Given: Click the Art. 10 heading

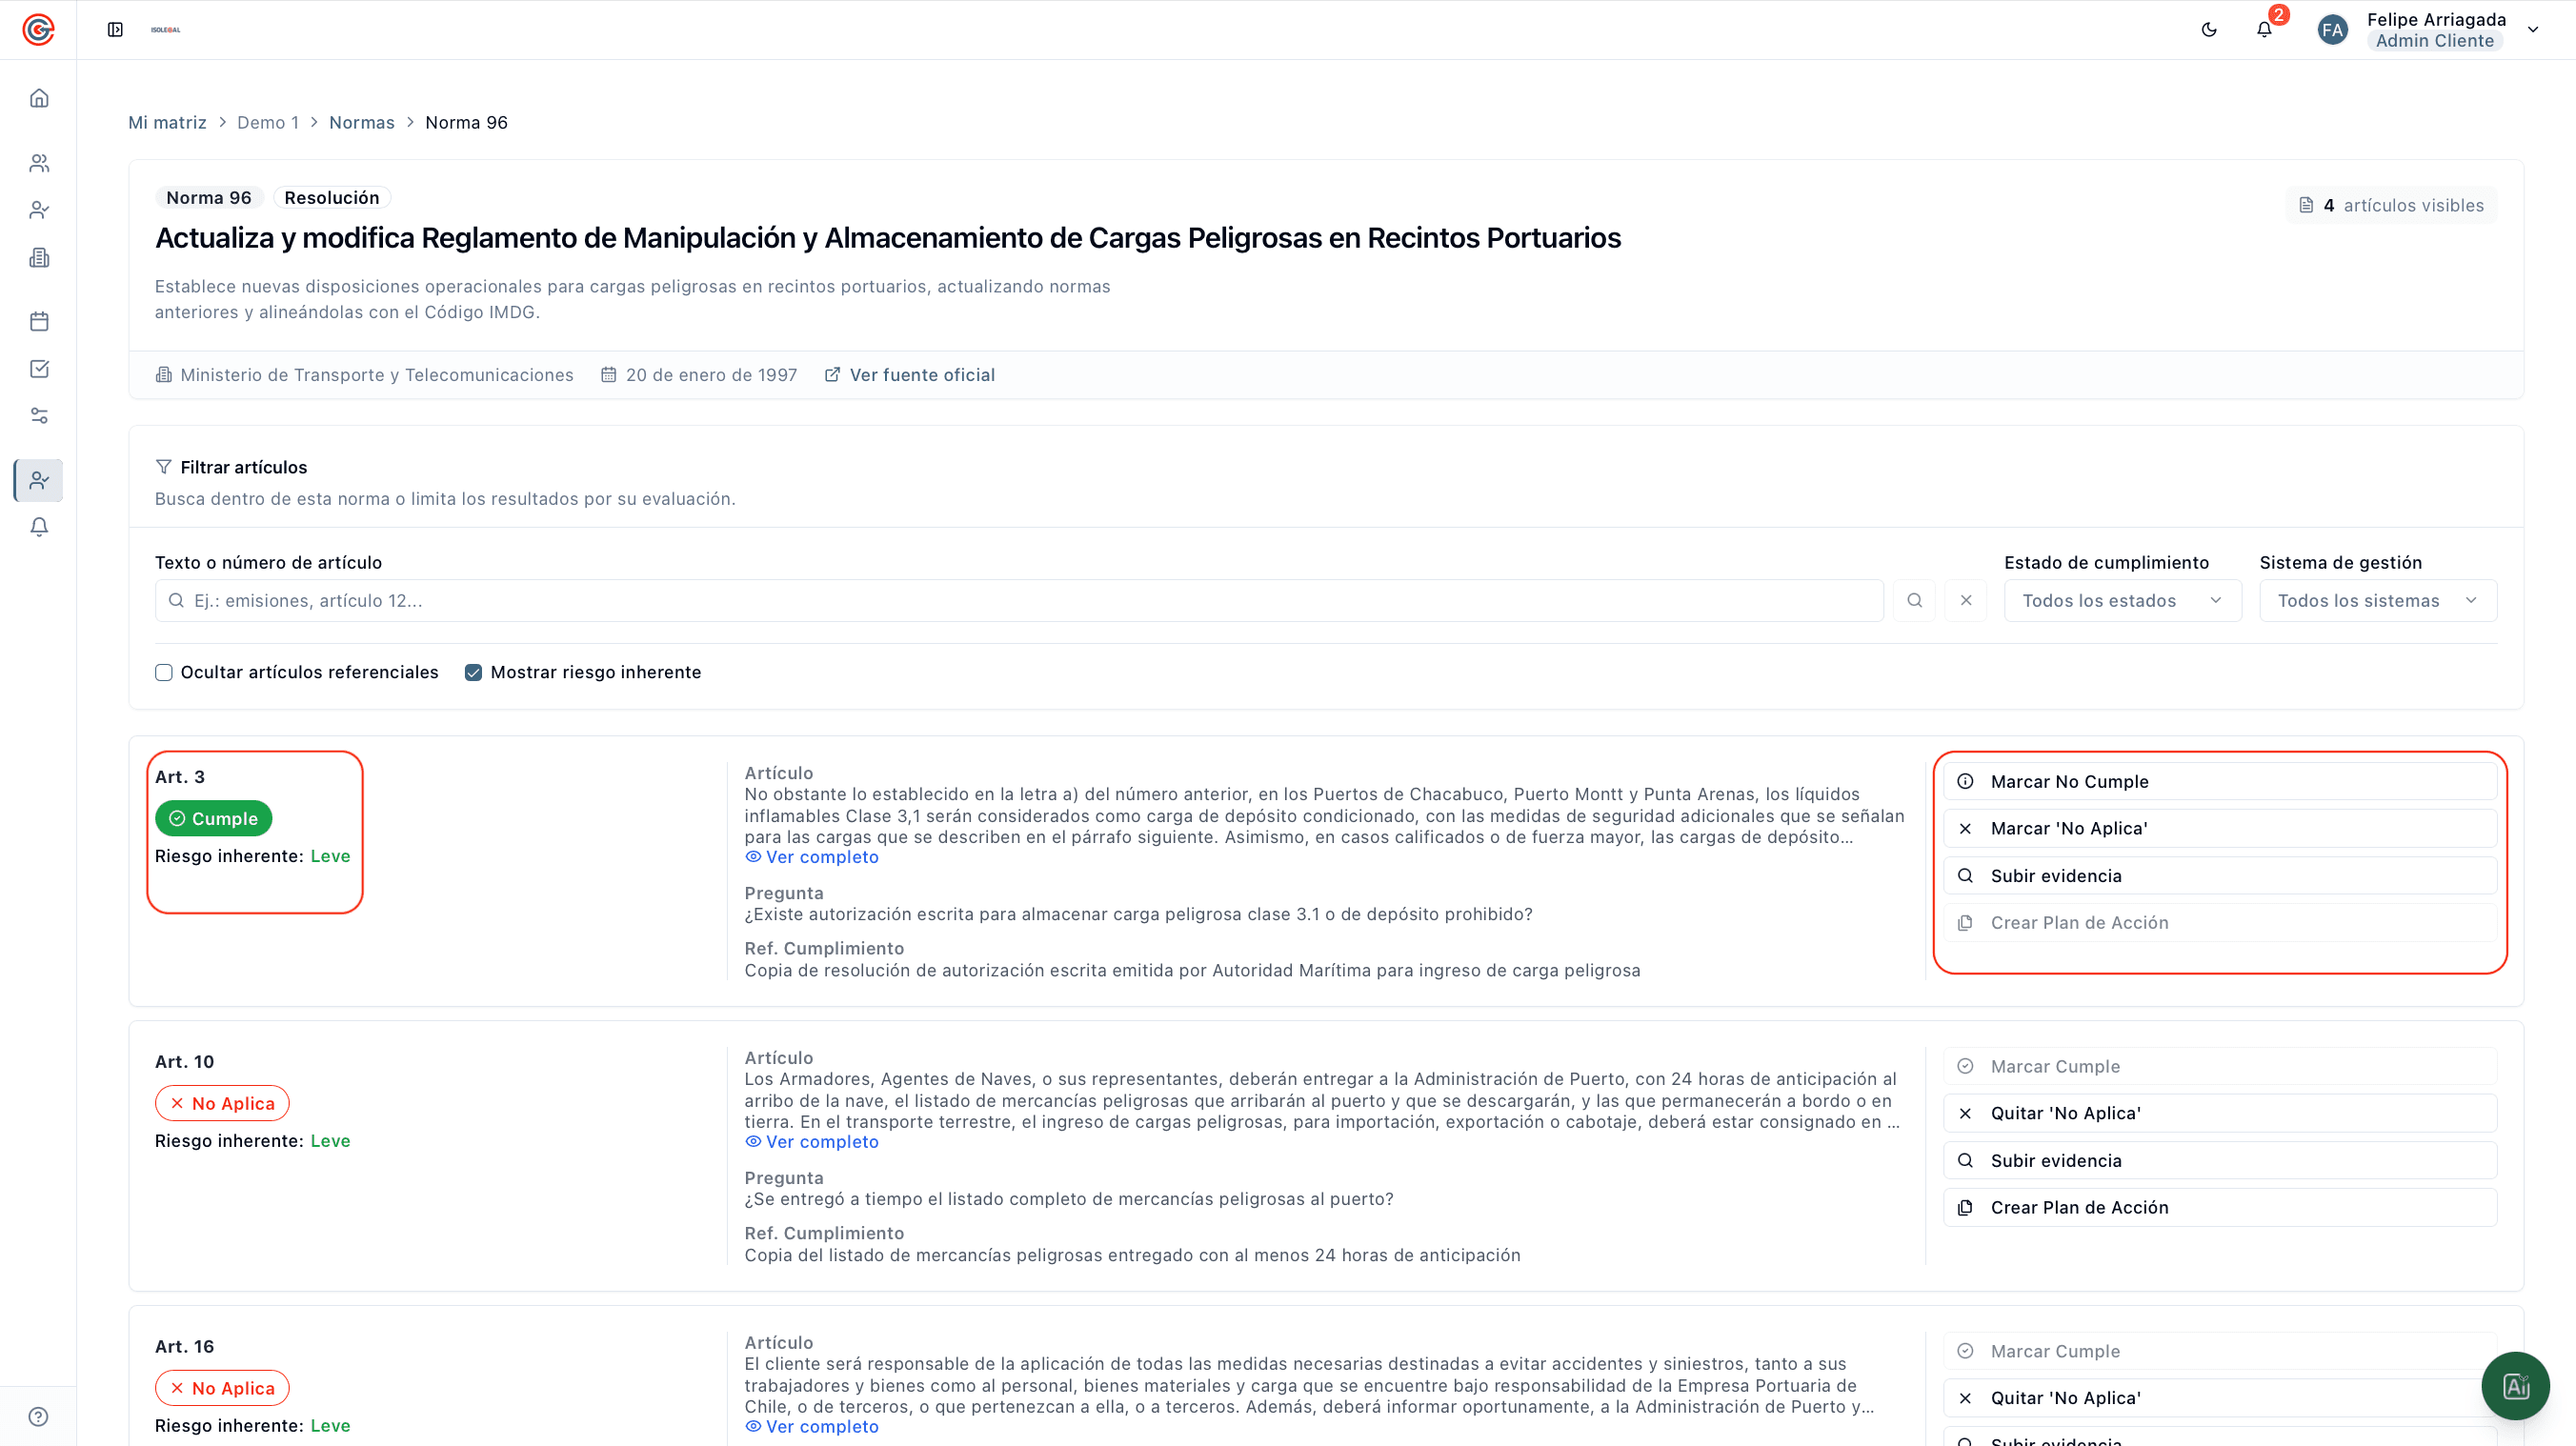Looking at the screenshot, I should tap(184, 1062).
